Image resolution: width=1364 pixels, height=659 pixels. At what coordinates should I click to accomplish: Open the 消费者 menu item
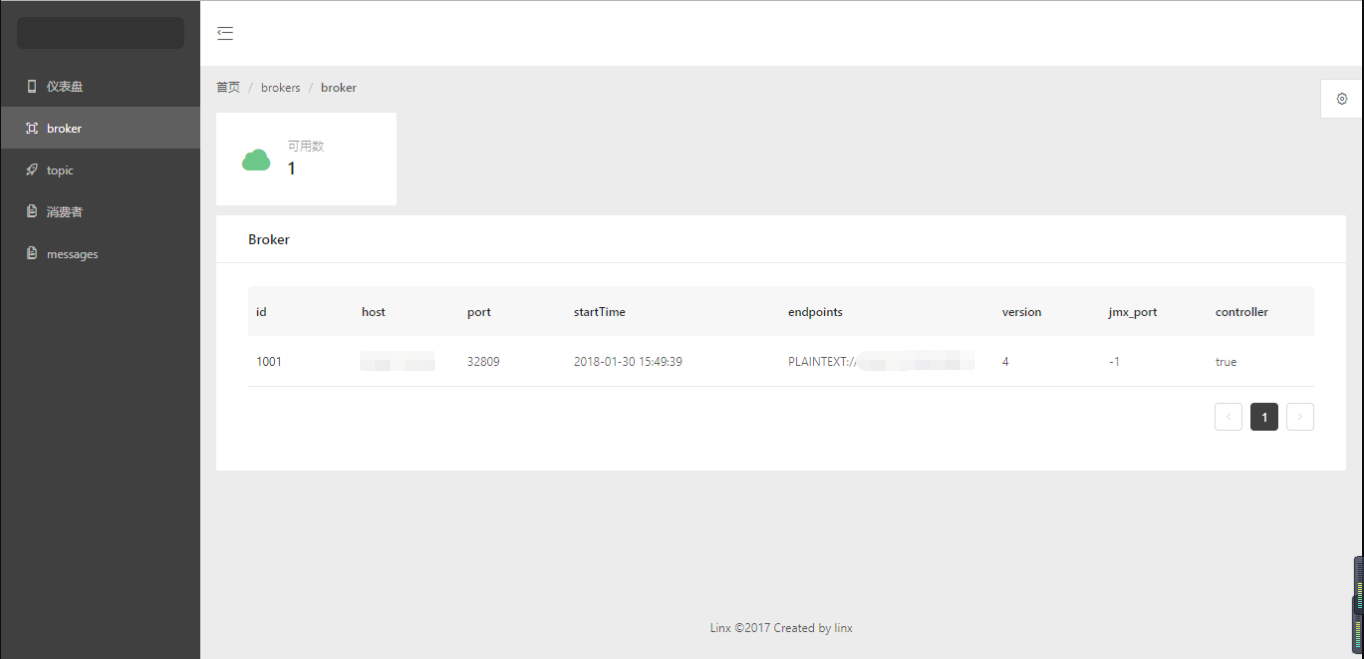(100, 212)
